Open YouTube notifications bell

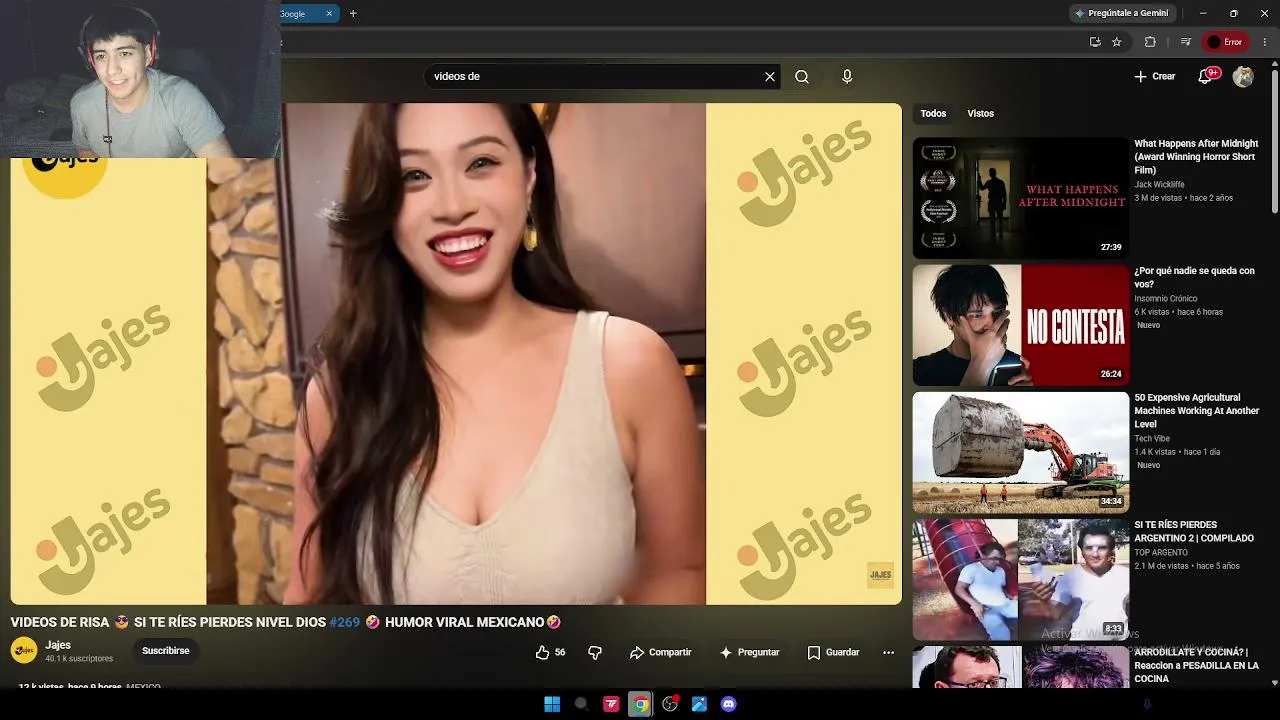pyautogui.click(x=1206, y=77)
